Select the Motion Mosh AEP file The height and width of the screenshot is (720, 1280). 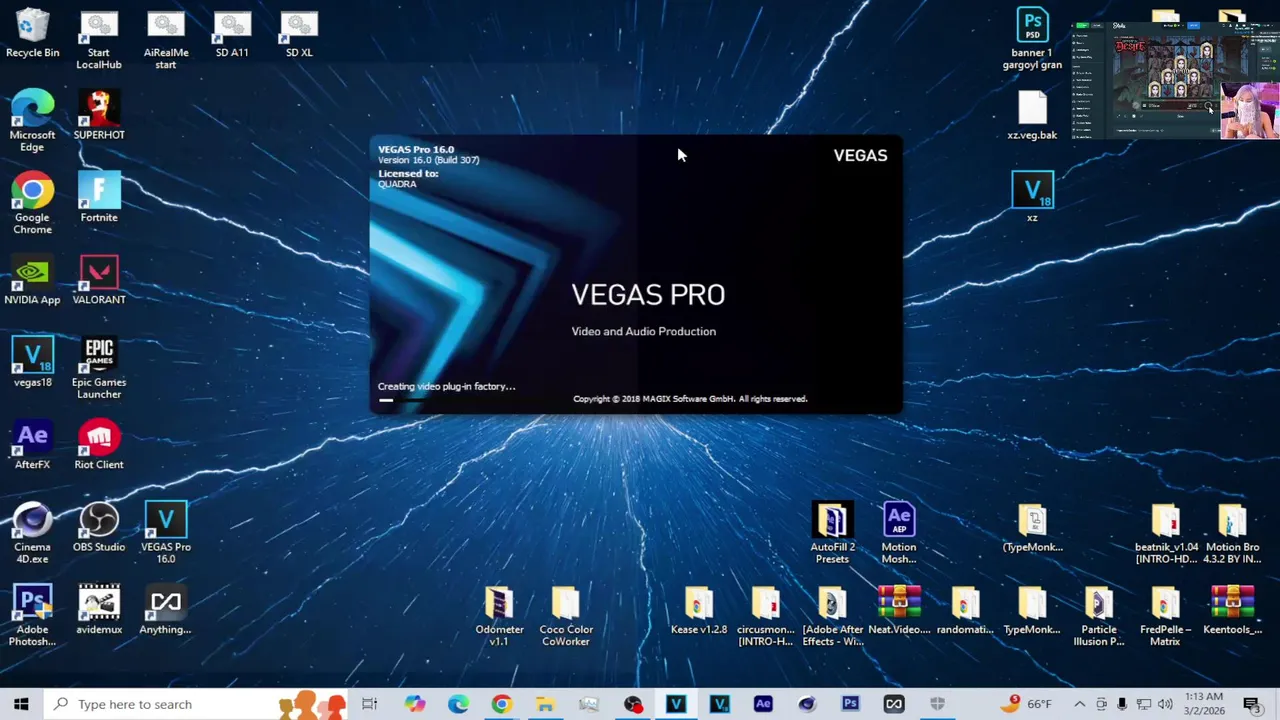(899, 533)
